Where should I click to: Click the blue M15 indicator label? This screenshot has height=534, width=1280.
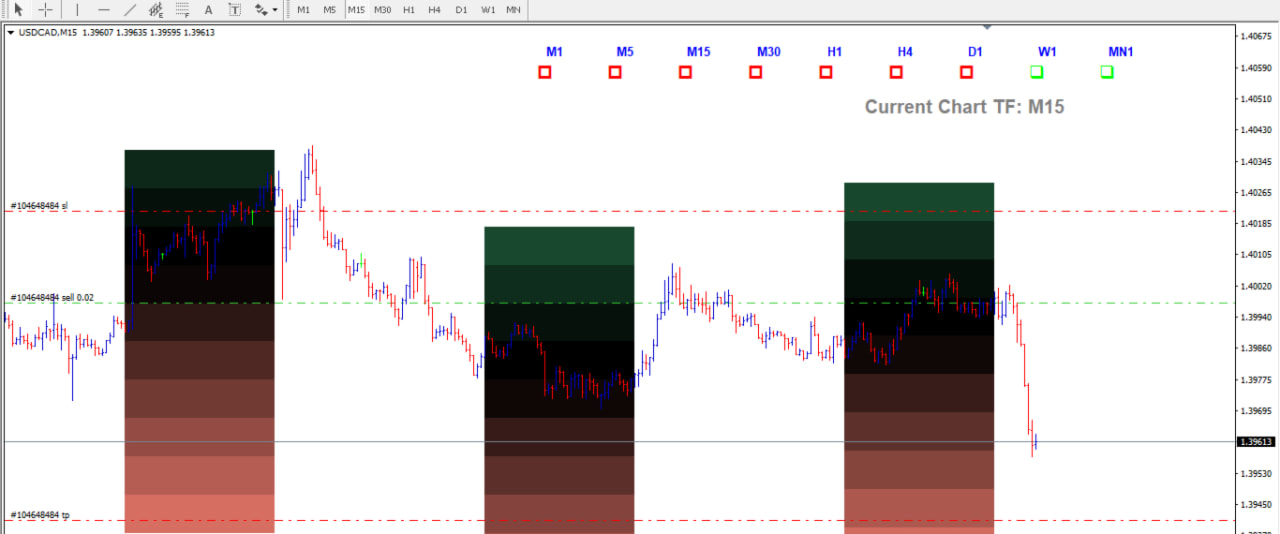click(698, 51)
